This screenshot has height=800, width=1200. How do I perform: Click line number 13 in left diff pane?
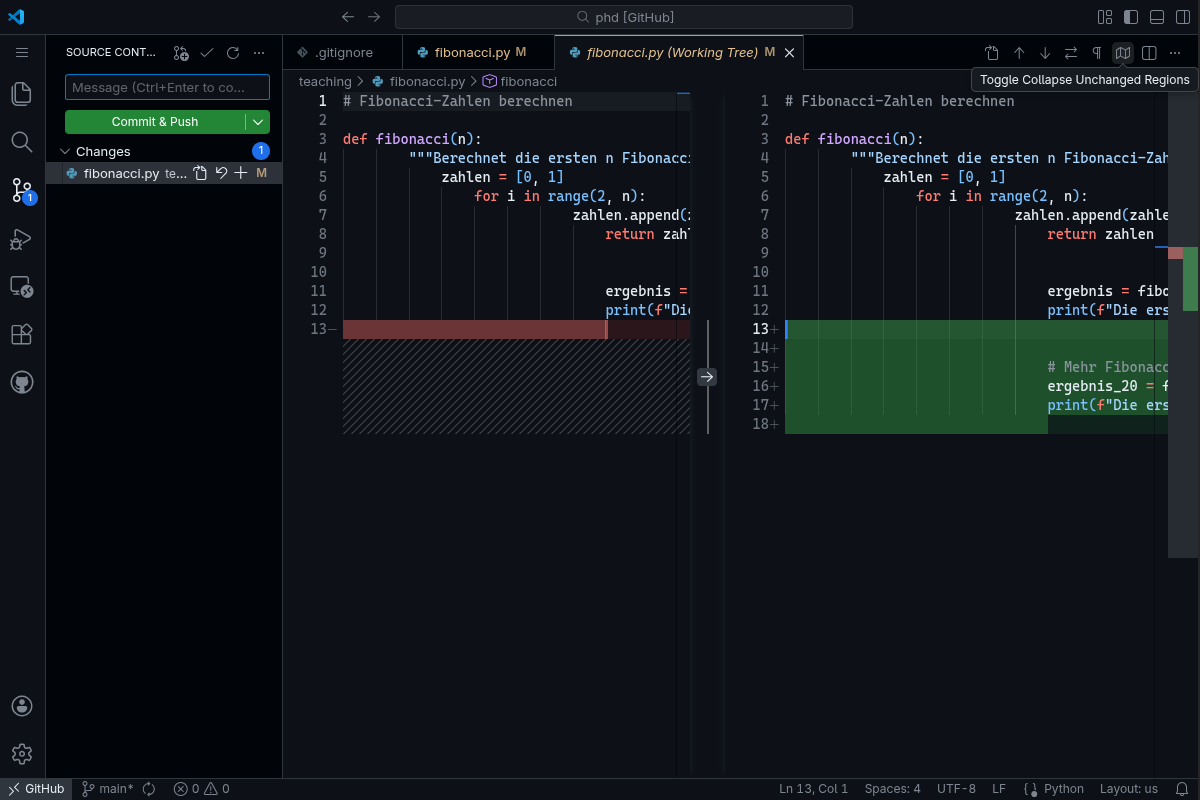(318, 329)
